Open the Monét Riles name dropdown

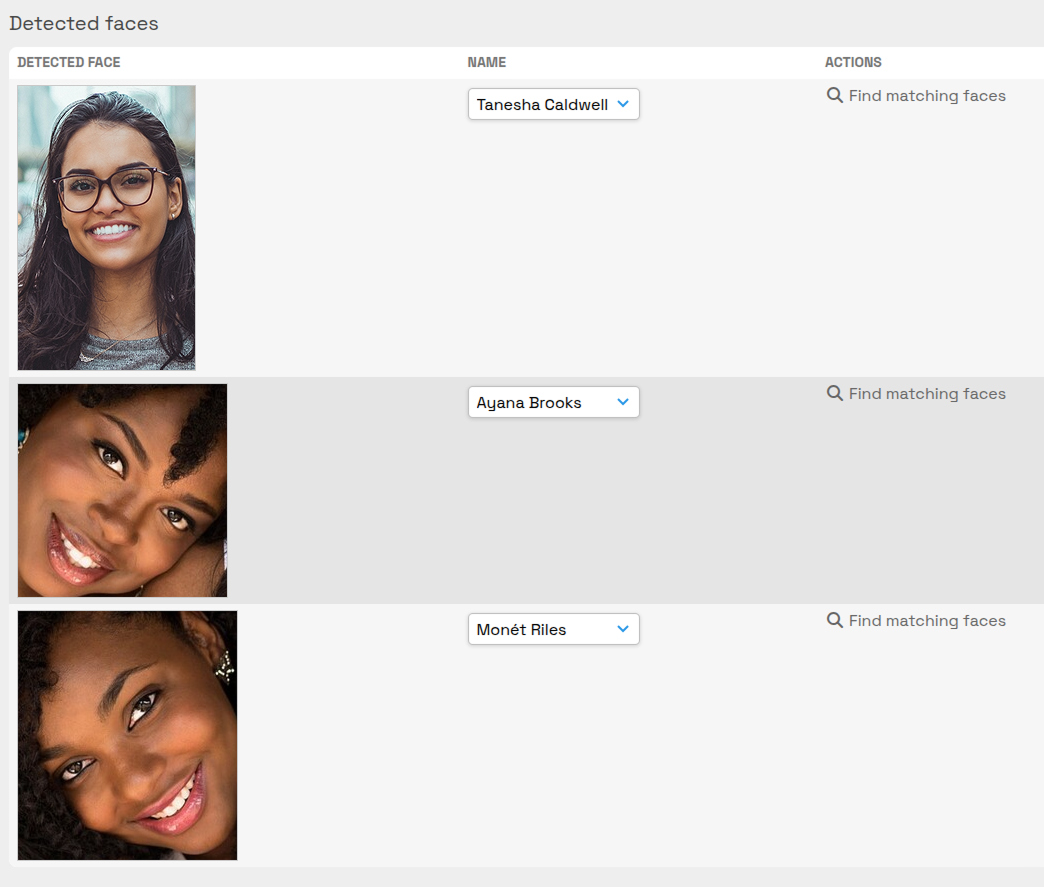tap(553, 629)
